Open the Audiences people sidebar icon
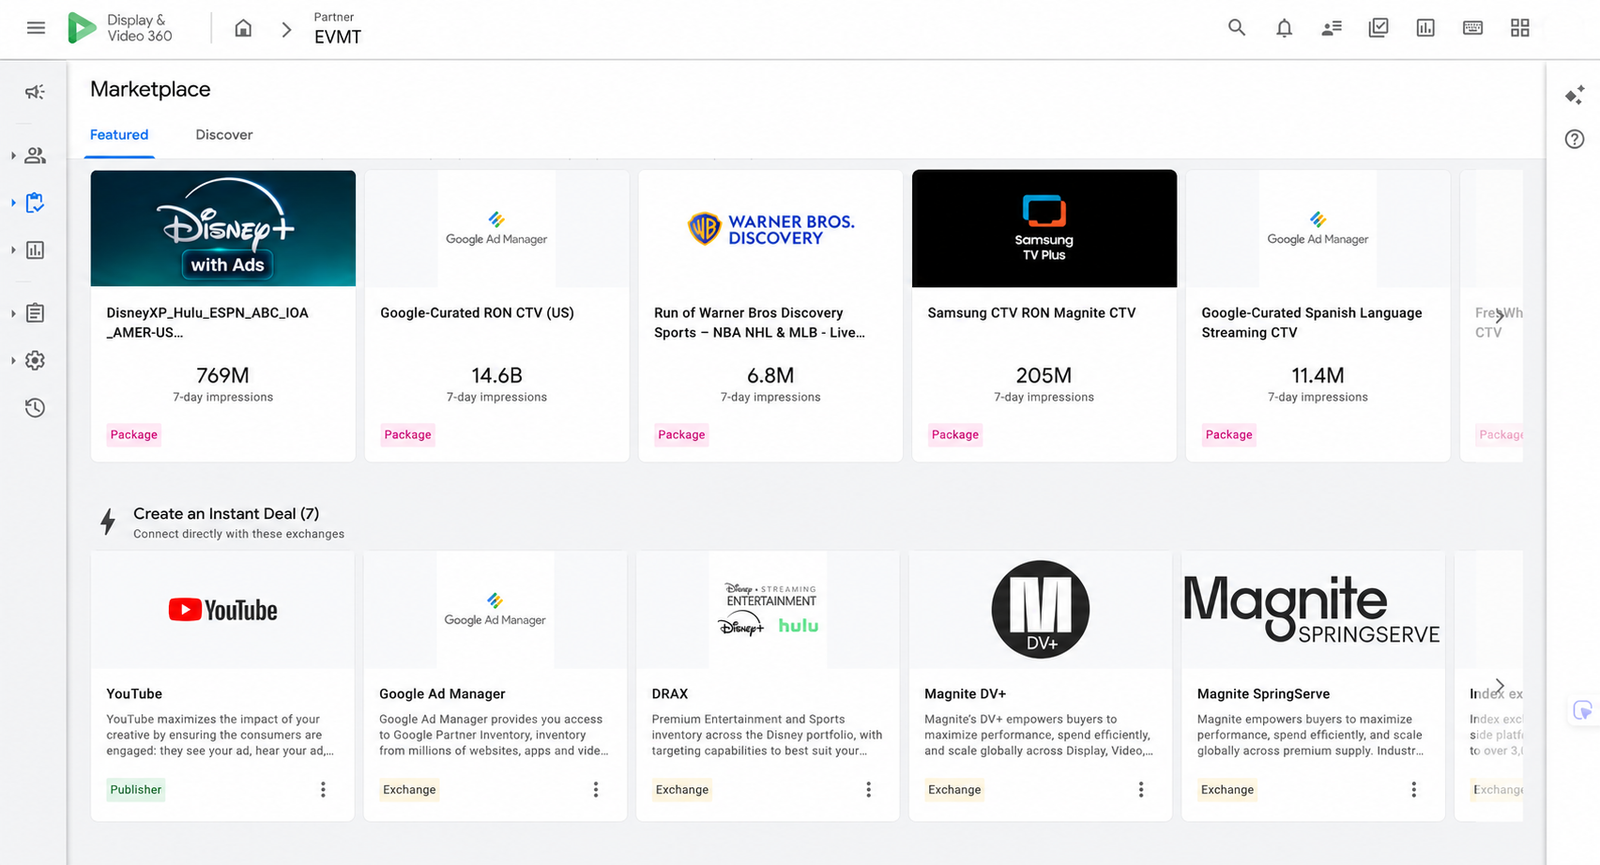 click(x=35, y=155)
